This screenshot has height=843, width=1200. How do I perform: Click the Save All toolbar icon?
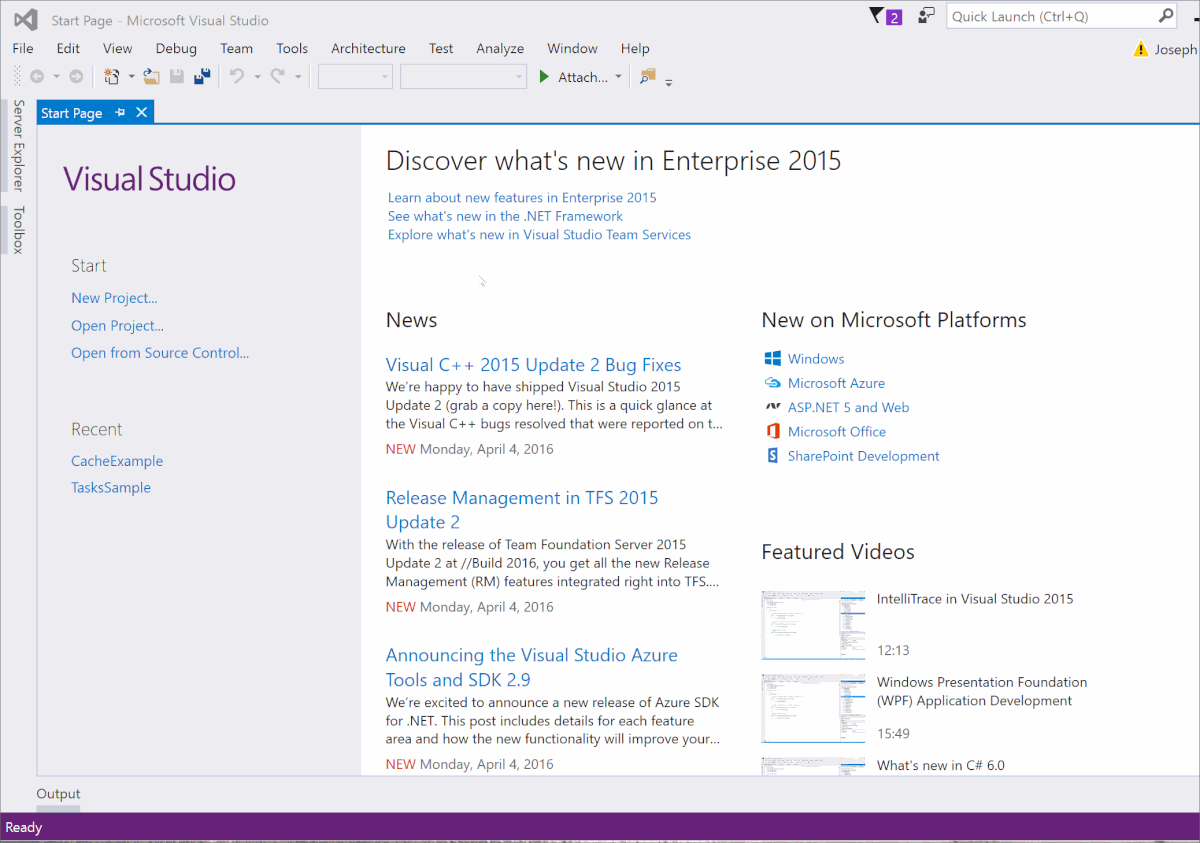point(203,77)
